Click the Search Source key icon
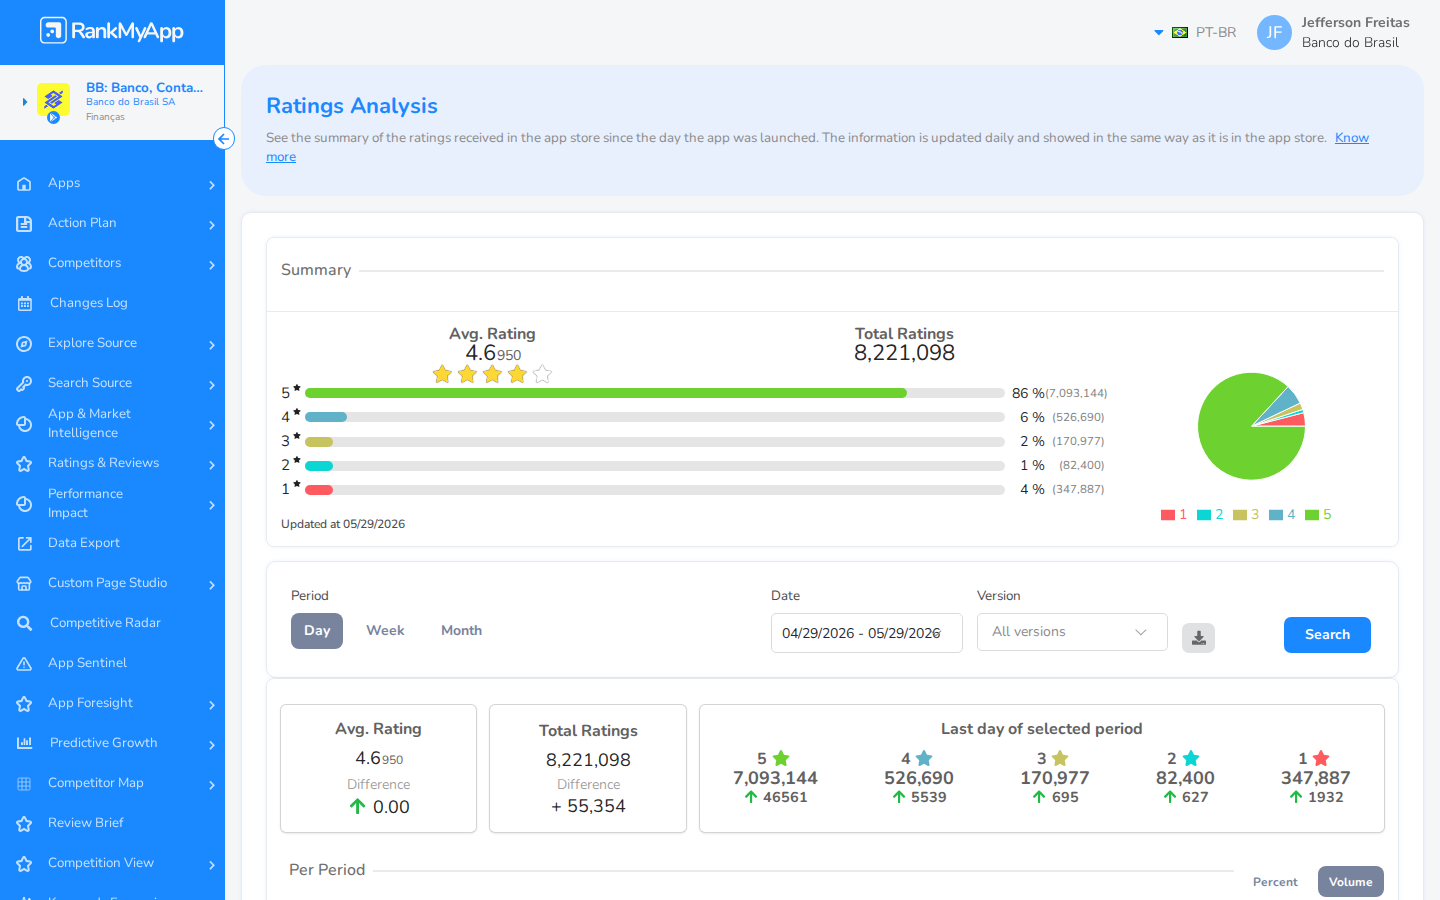The height and width of the screenshot is (900, 1440). tap(25, 384)
